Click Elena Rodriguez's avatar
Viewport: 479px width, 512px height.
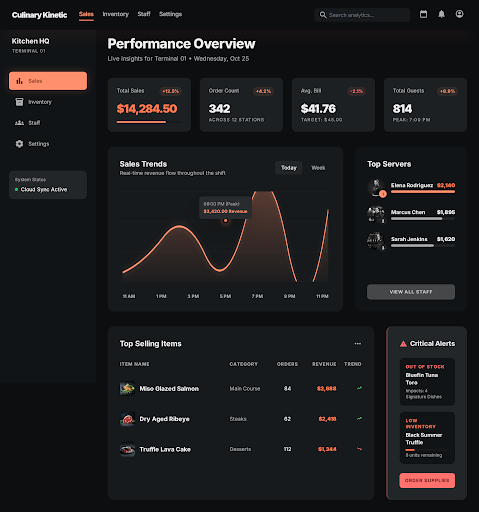376,187
